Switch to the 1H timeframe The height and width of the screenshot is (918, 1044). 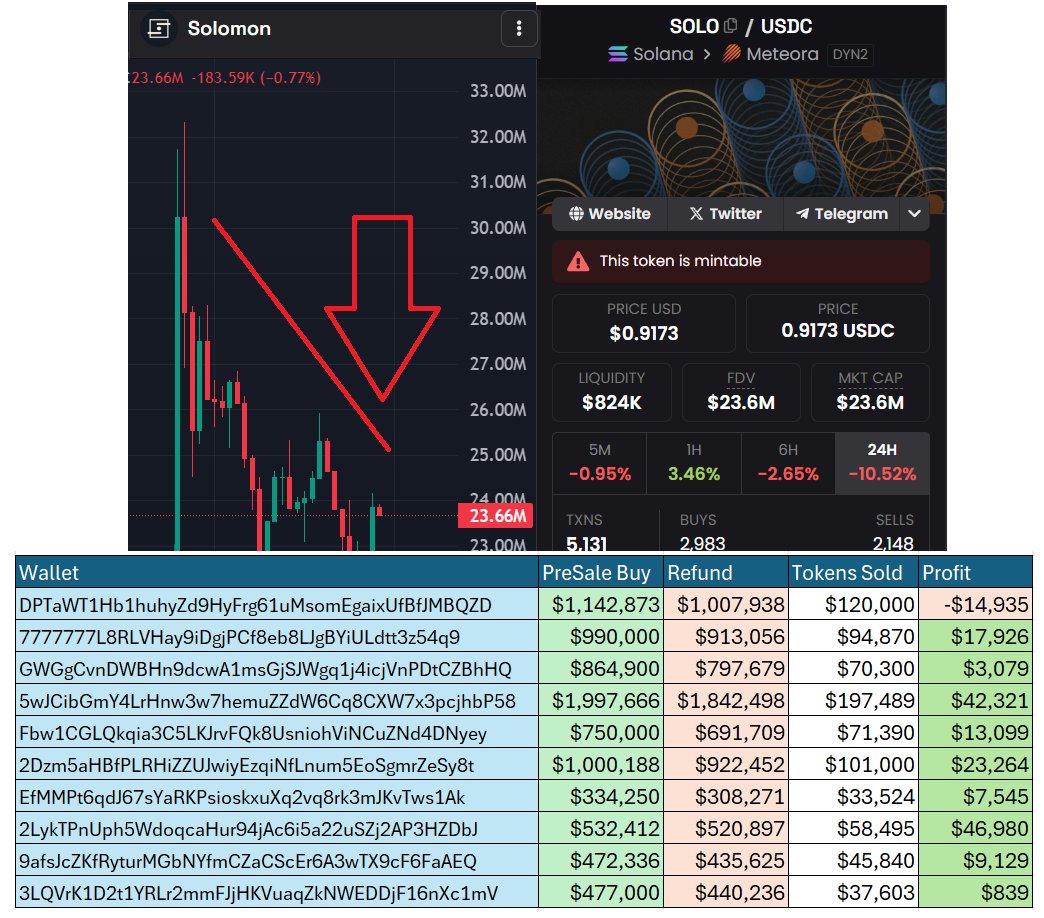tap(693, 460)
